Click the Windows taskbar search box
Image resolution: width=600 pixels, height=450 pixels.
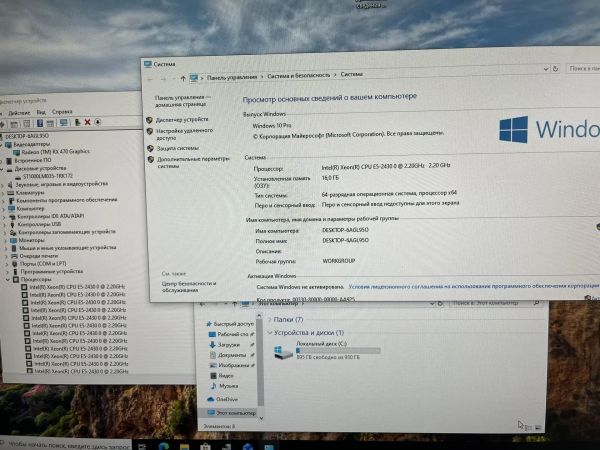point(66,445)
